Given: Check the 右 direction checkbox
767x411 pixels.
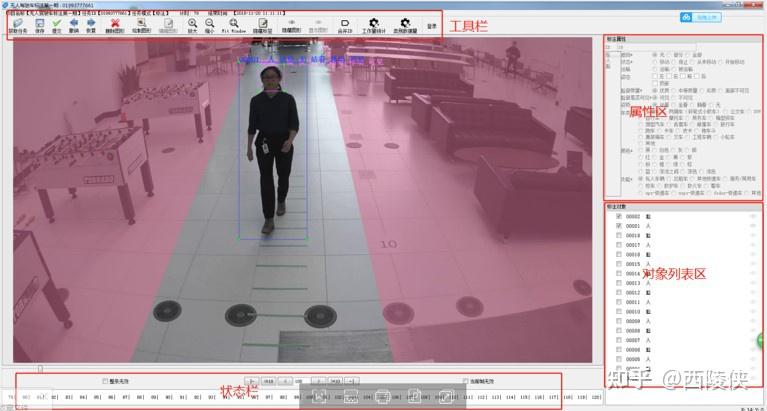Looking at the screenshot, I should (669, 76).
